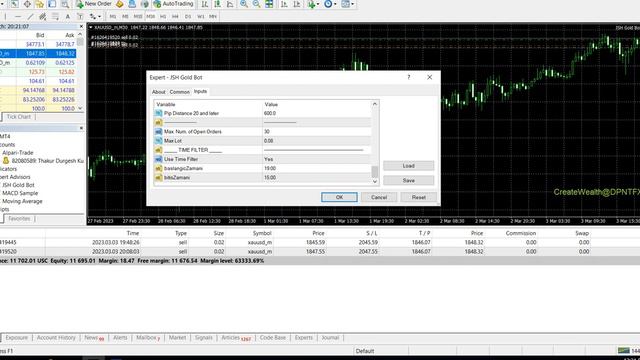Click the auto scroll chart icon
This screenshot has width=640, height=360.
click(284, 4)
